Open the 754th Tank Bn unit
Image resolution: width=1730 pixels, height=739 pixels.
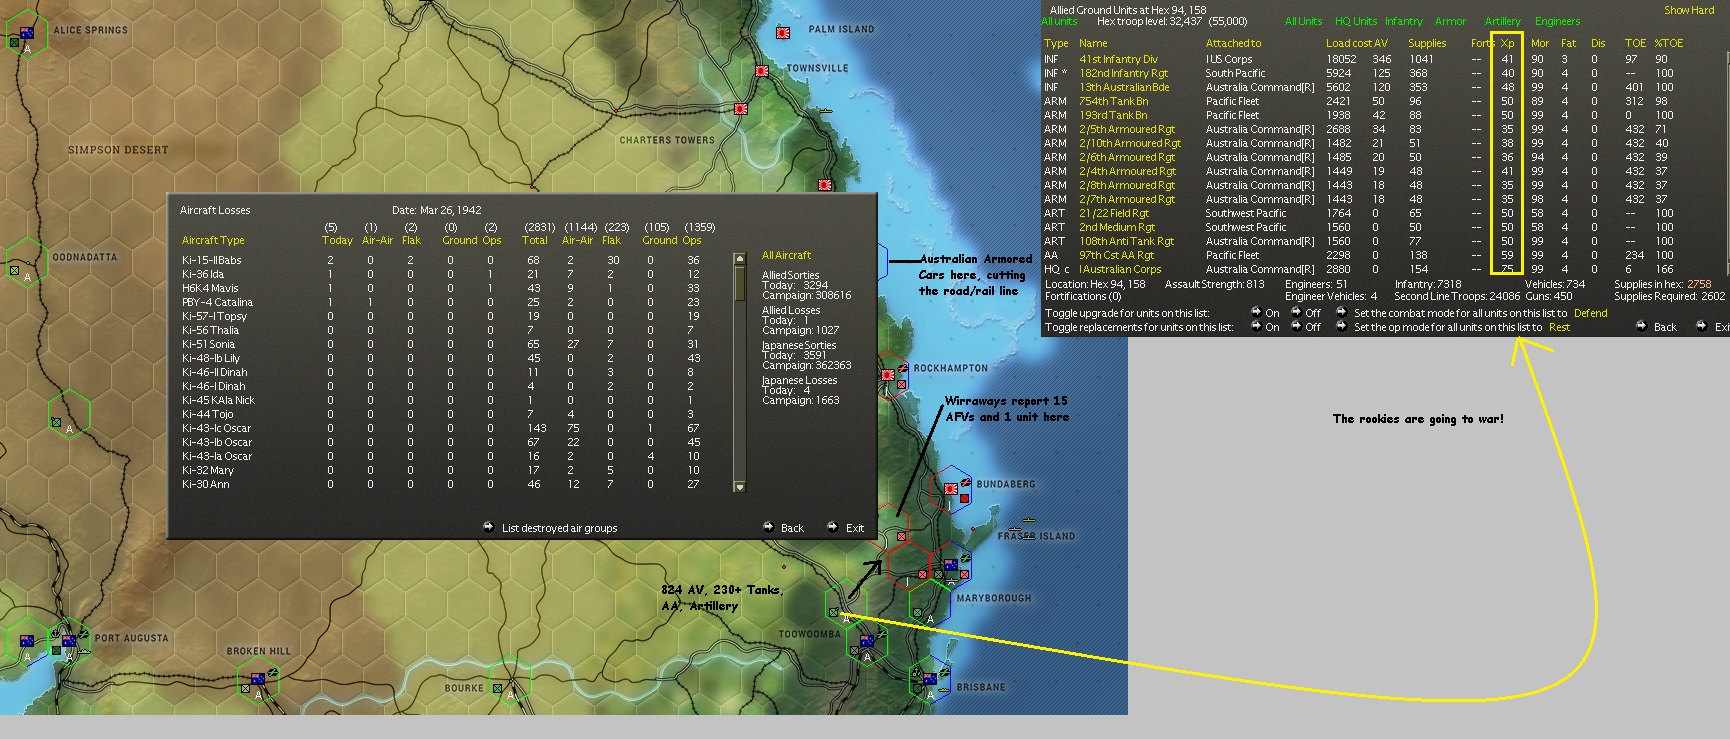[1113, 101]
